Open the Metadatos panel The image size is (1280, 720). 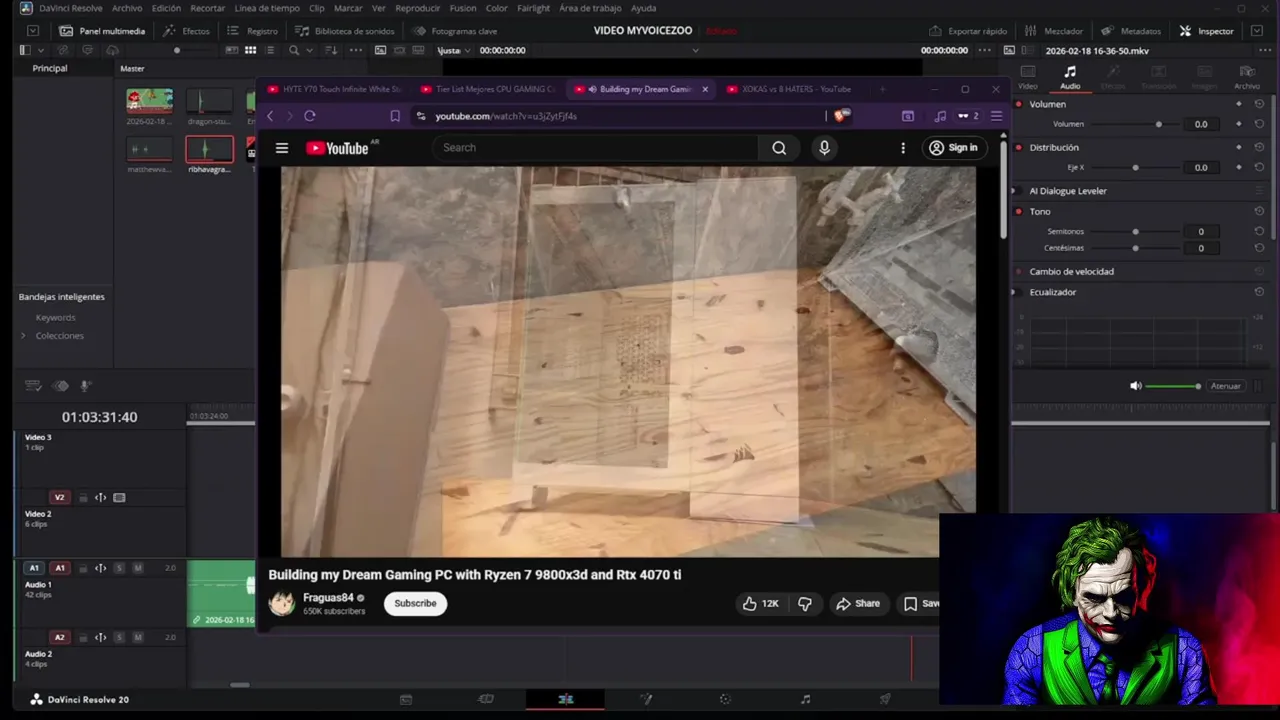tap(1130, 31)
